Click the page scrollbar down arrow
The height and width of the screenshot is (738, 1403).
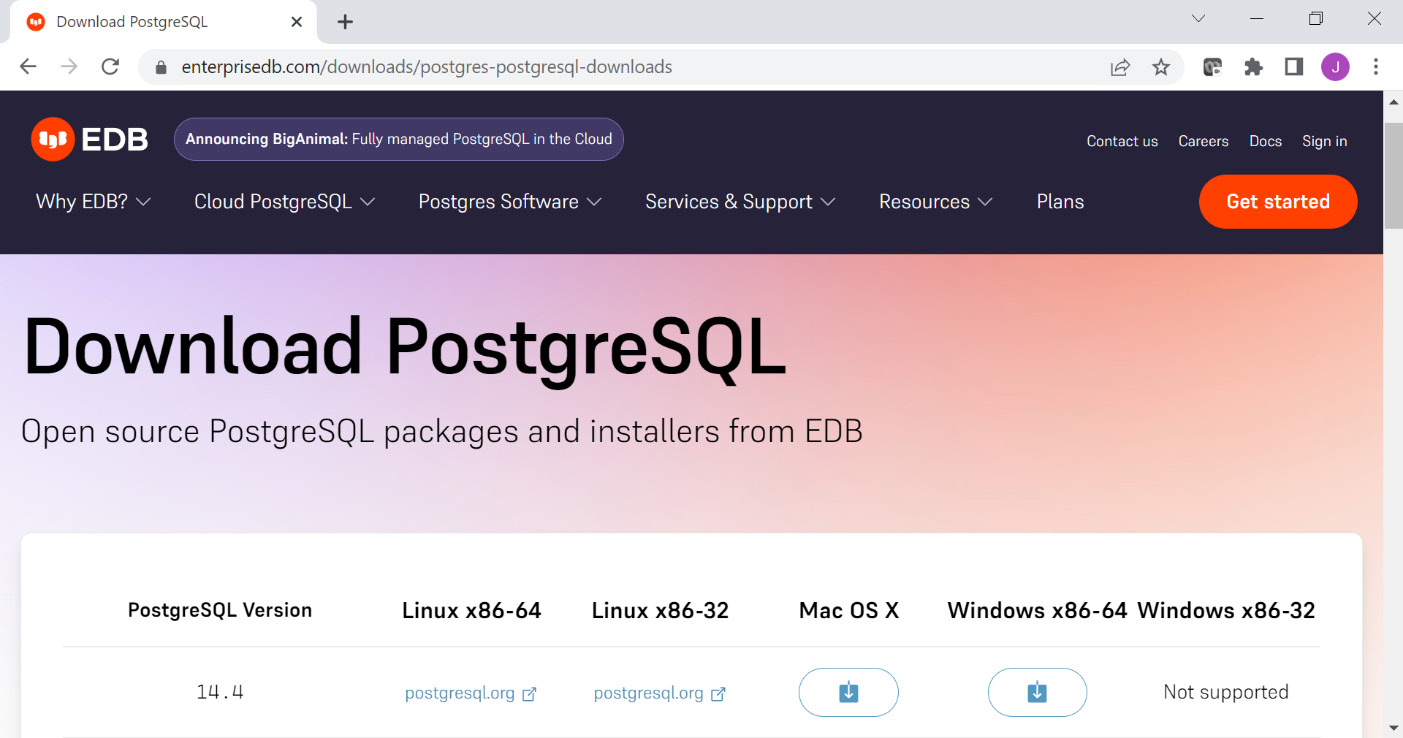(1393, 727)
